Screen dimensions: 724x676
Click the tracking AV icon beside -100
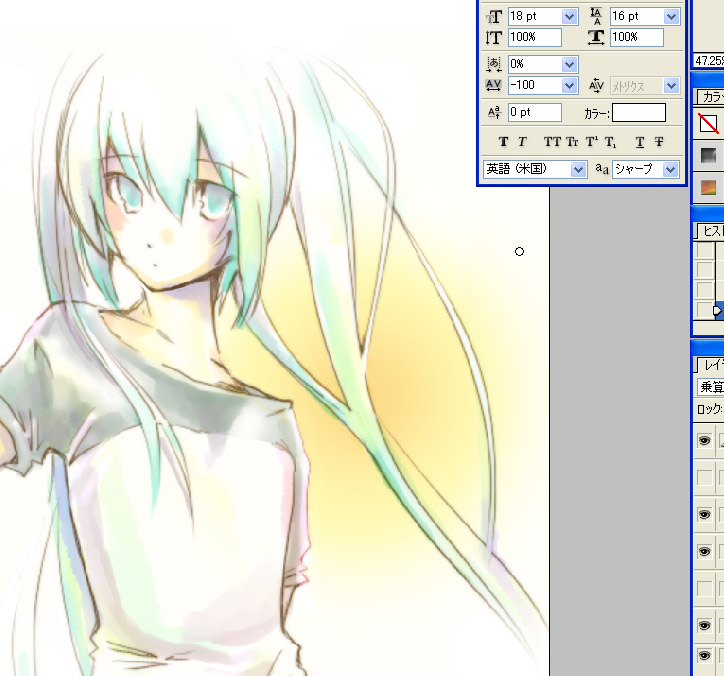point(494,85)
